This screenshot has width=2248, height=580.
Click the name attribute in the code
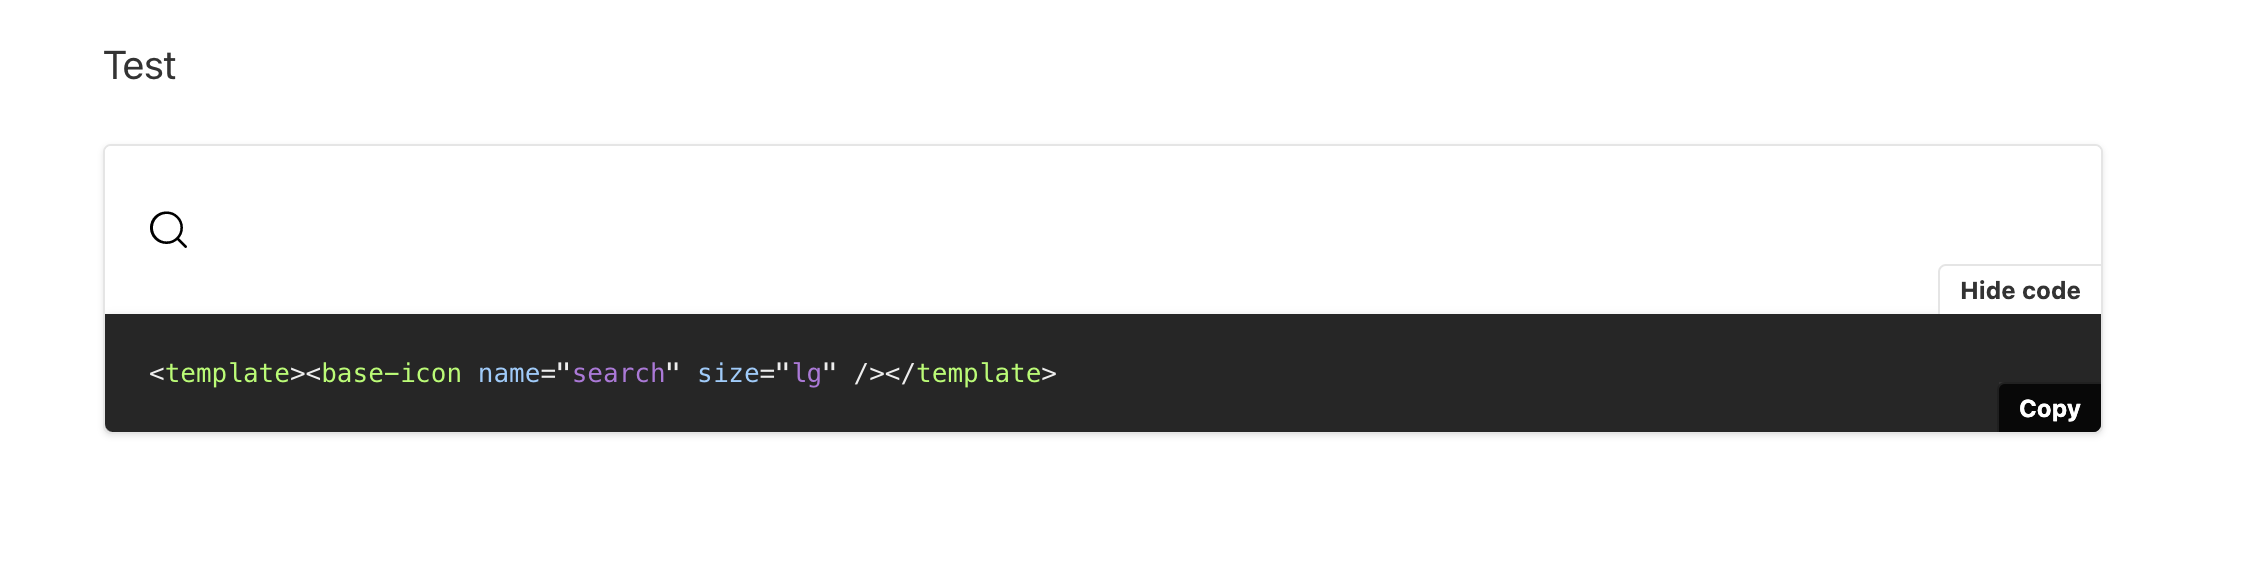click(x=512, y=373)
